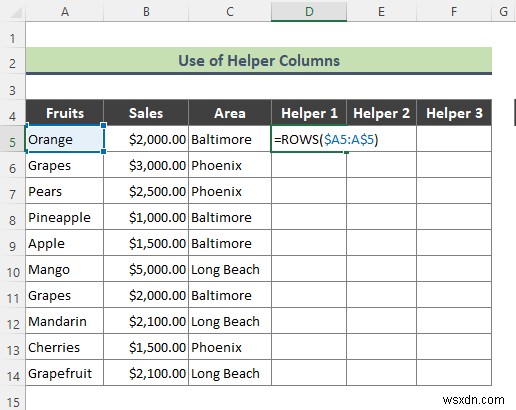Select column F header
This screenshot has height=410, width=516.
454,12
